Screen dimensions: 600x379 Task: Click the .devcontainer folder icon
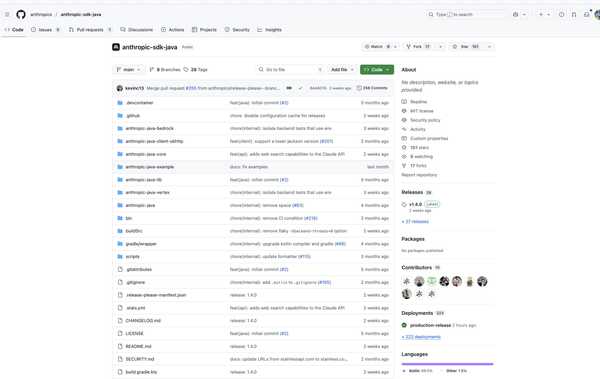pyautogui.click(x=120, y=103)
